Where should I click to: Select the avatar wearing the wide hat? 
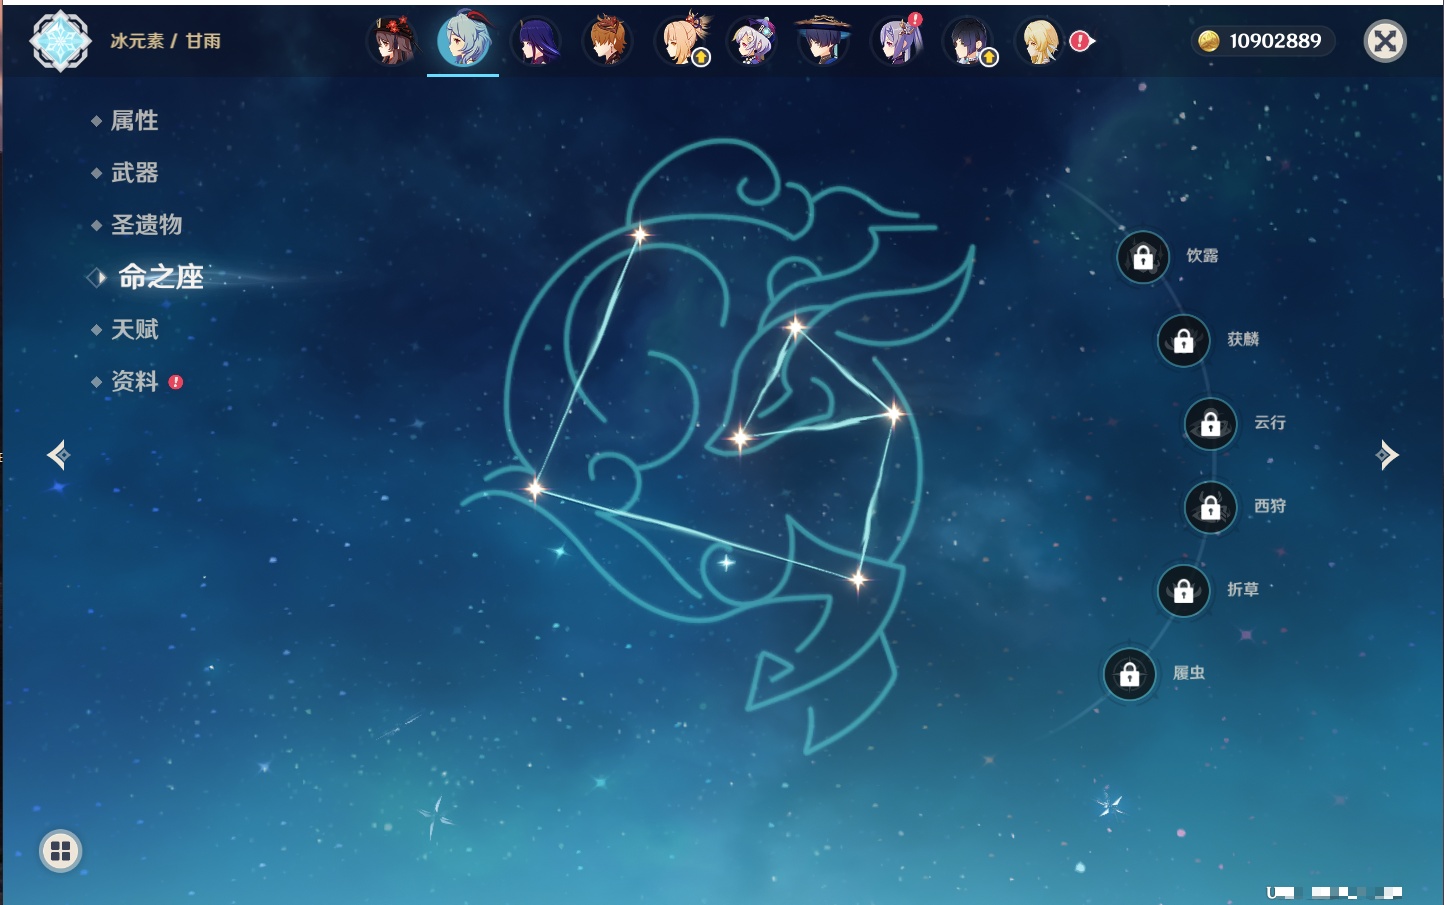tap(823, 41)
